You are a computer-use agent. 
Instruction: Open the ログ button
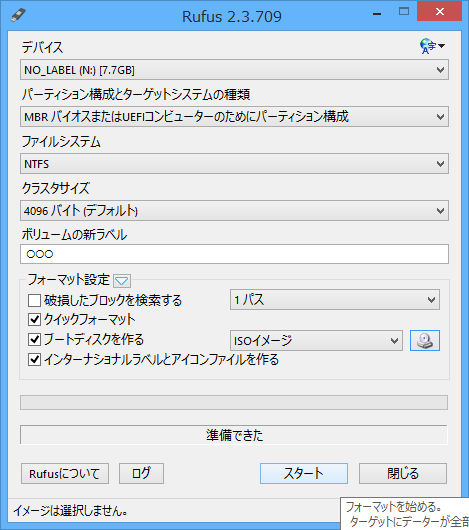coord(141,473)
